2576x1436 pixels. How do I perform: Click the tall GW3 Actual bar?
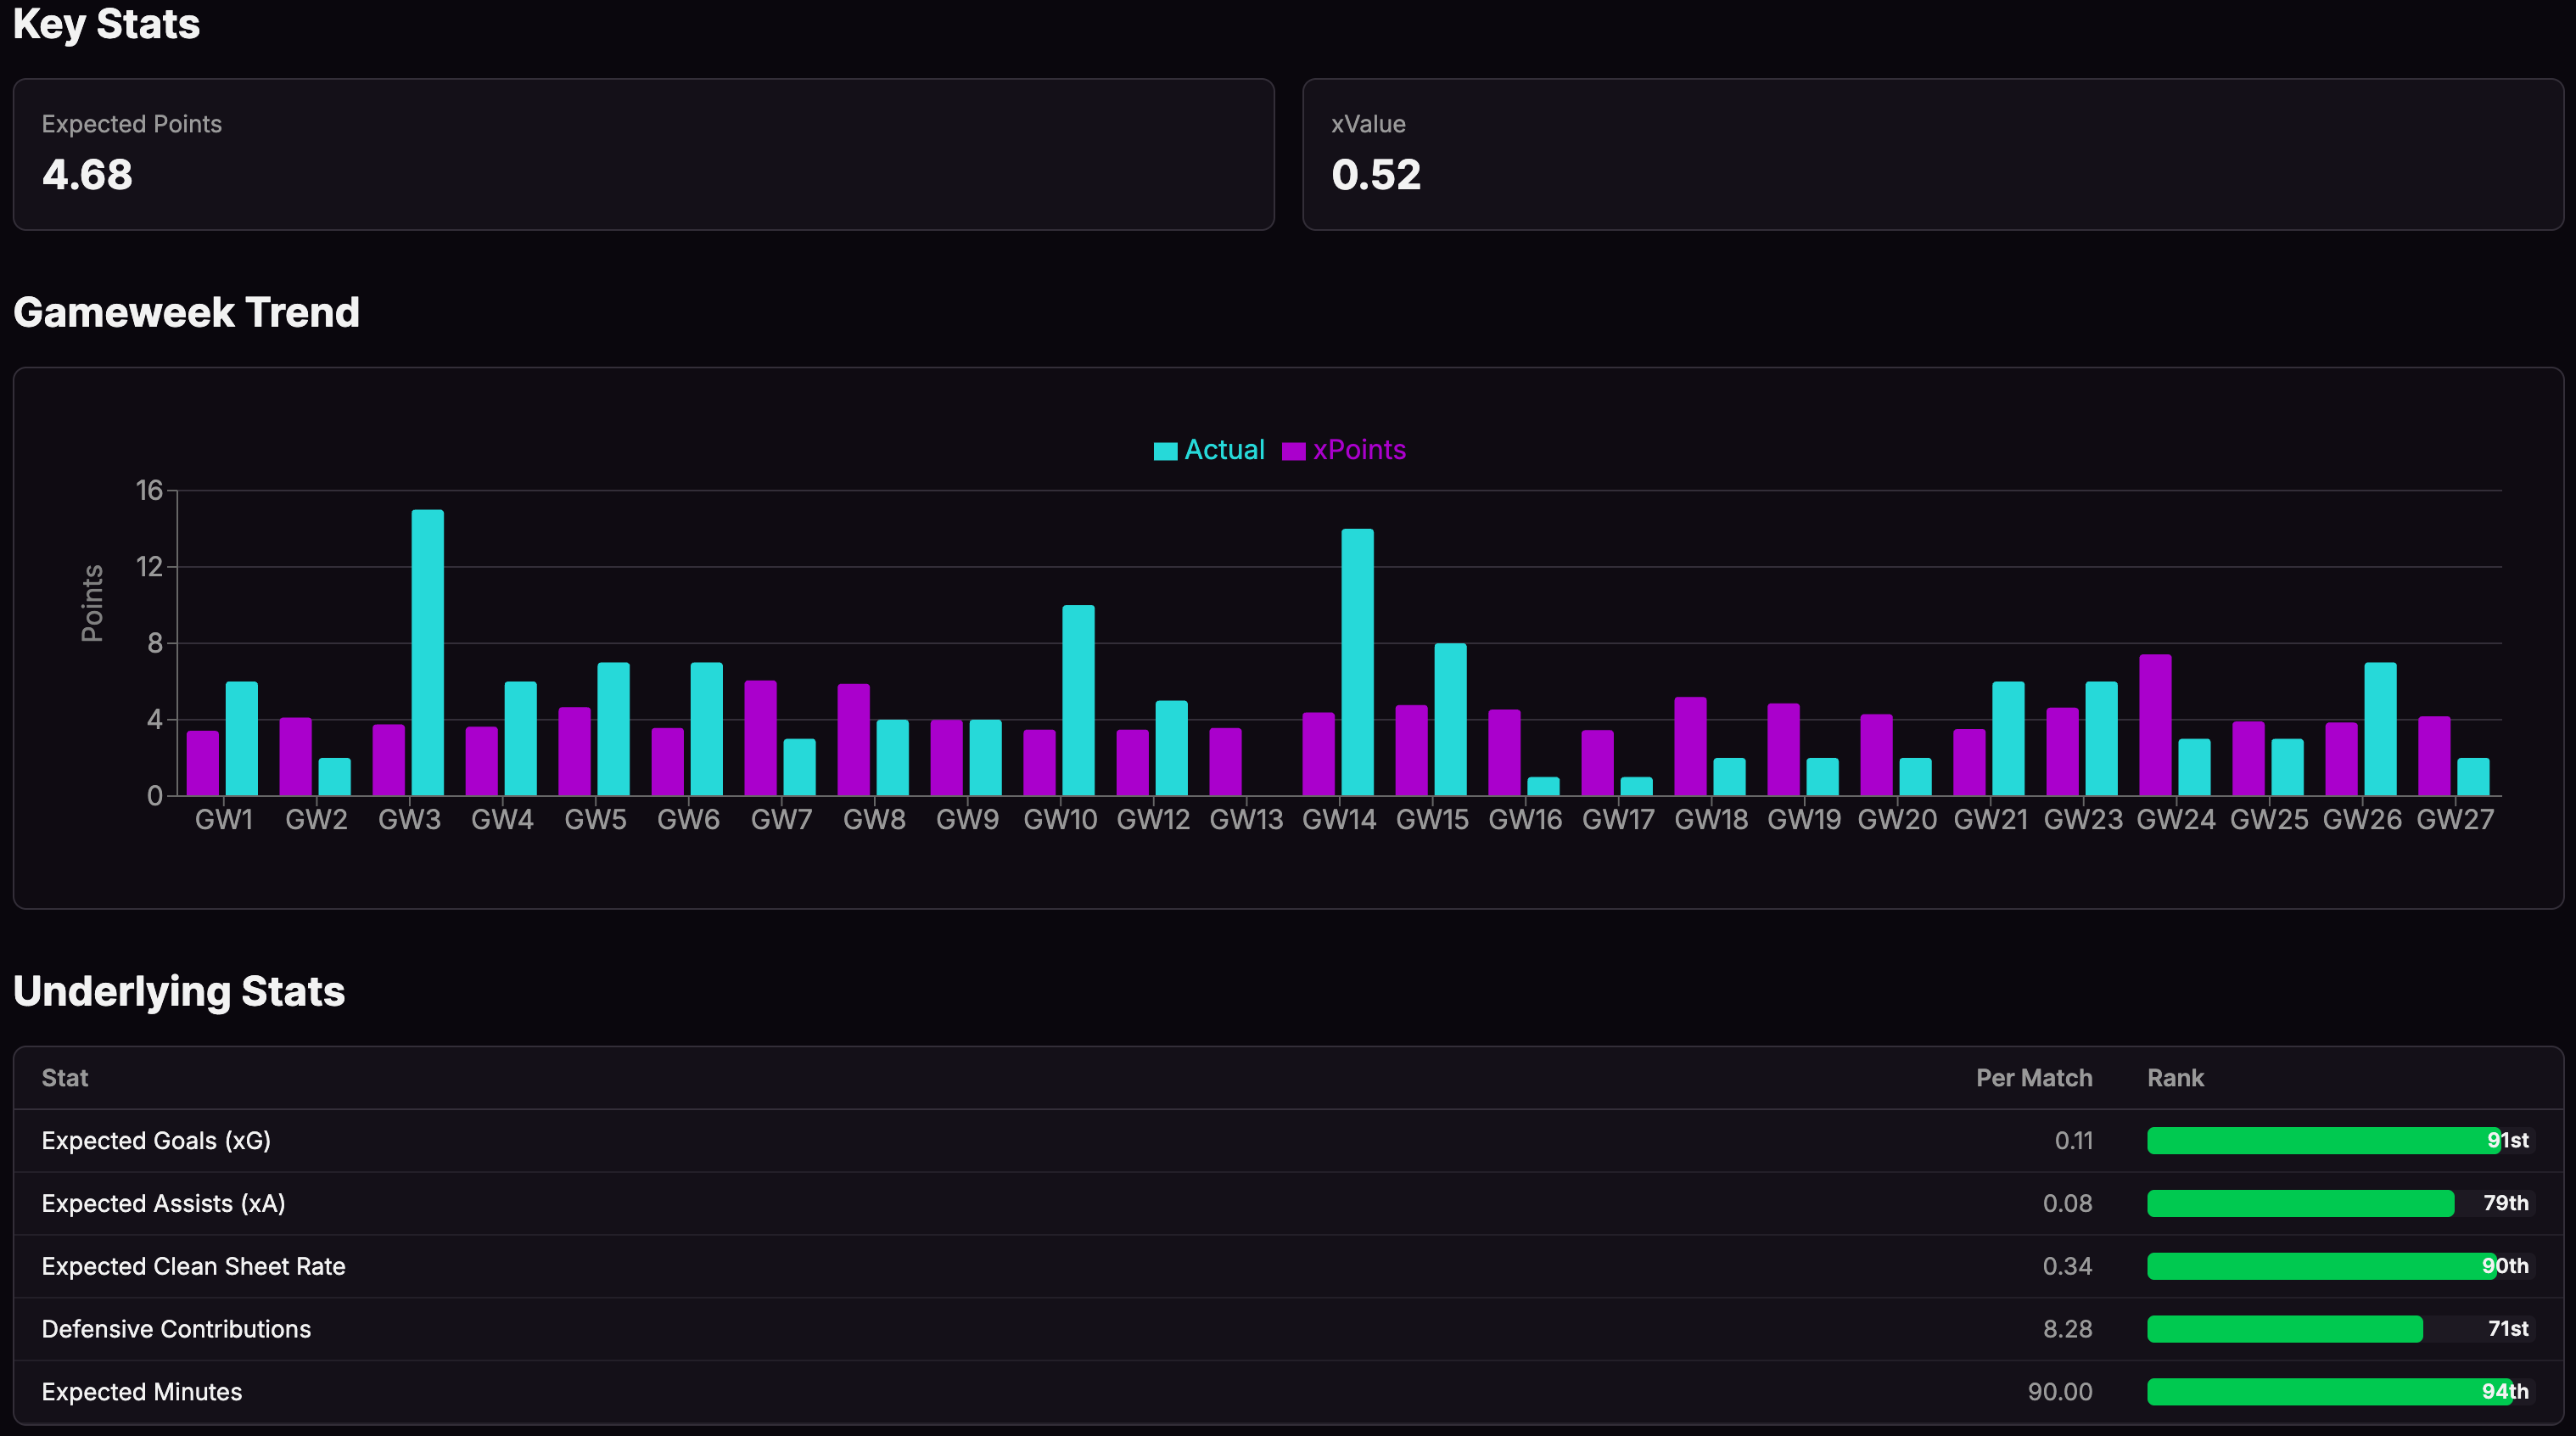tap(427, 652)
